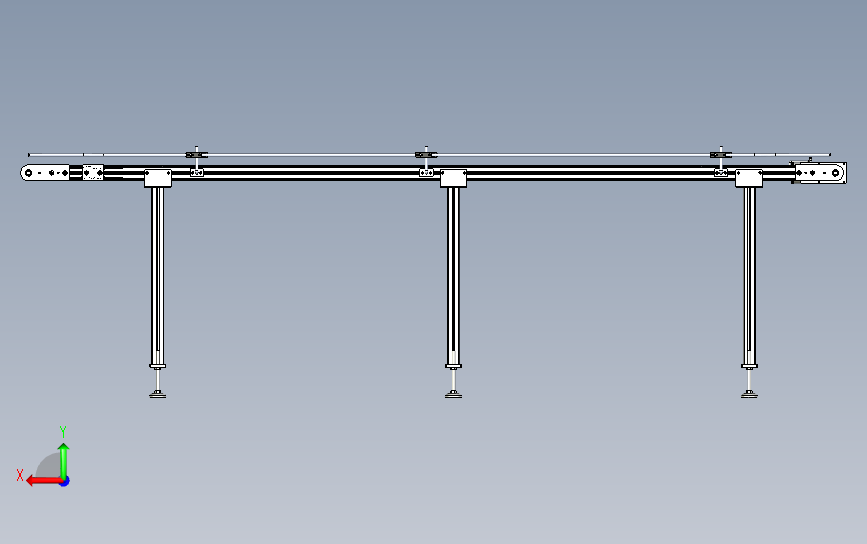Select the right support leg column
The height and width of the screenshot is (544, 867).
point(749,276)
